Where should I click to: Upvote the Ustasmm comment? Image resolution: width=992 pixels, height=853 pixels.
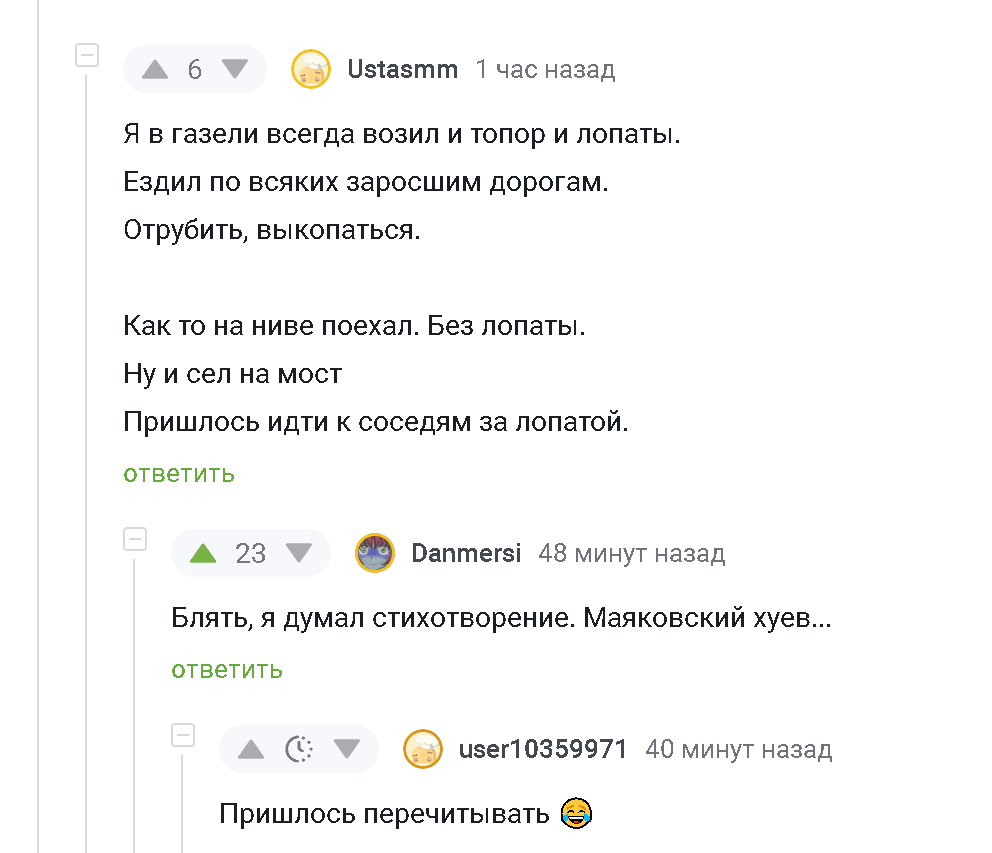(155, 69)
